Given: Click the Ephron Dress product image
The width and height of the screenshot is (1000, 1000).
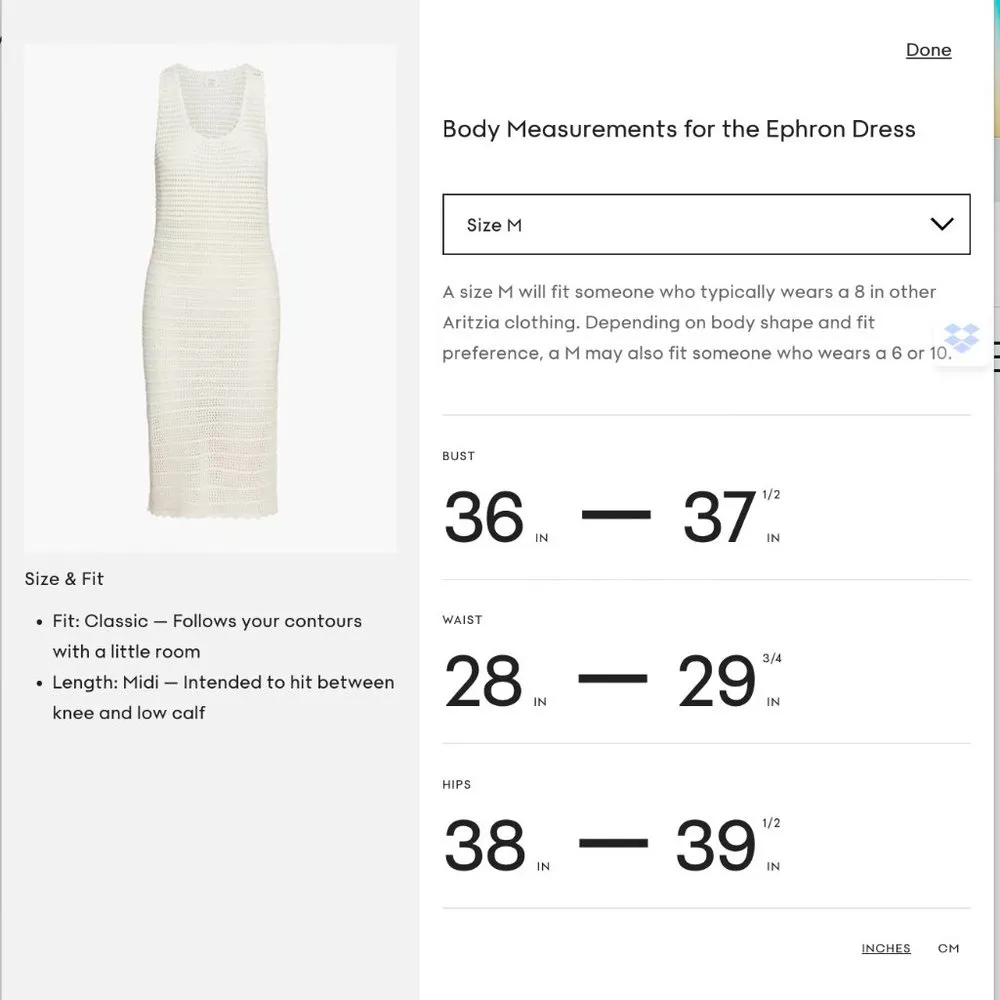Looking at the screenshot, I should click(x=211, y=300).
